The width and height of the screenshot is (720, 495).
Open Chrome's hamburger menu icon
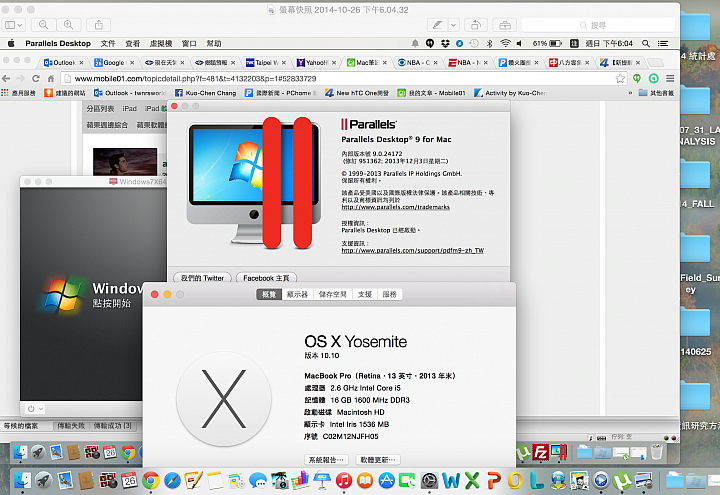tap(670, 79)
